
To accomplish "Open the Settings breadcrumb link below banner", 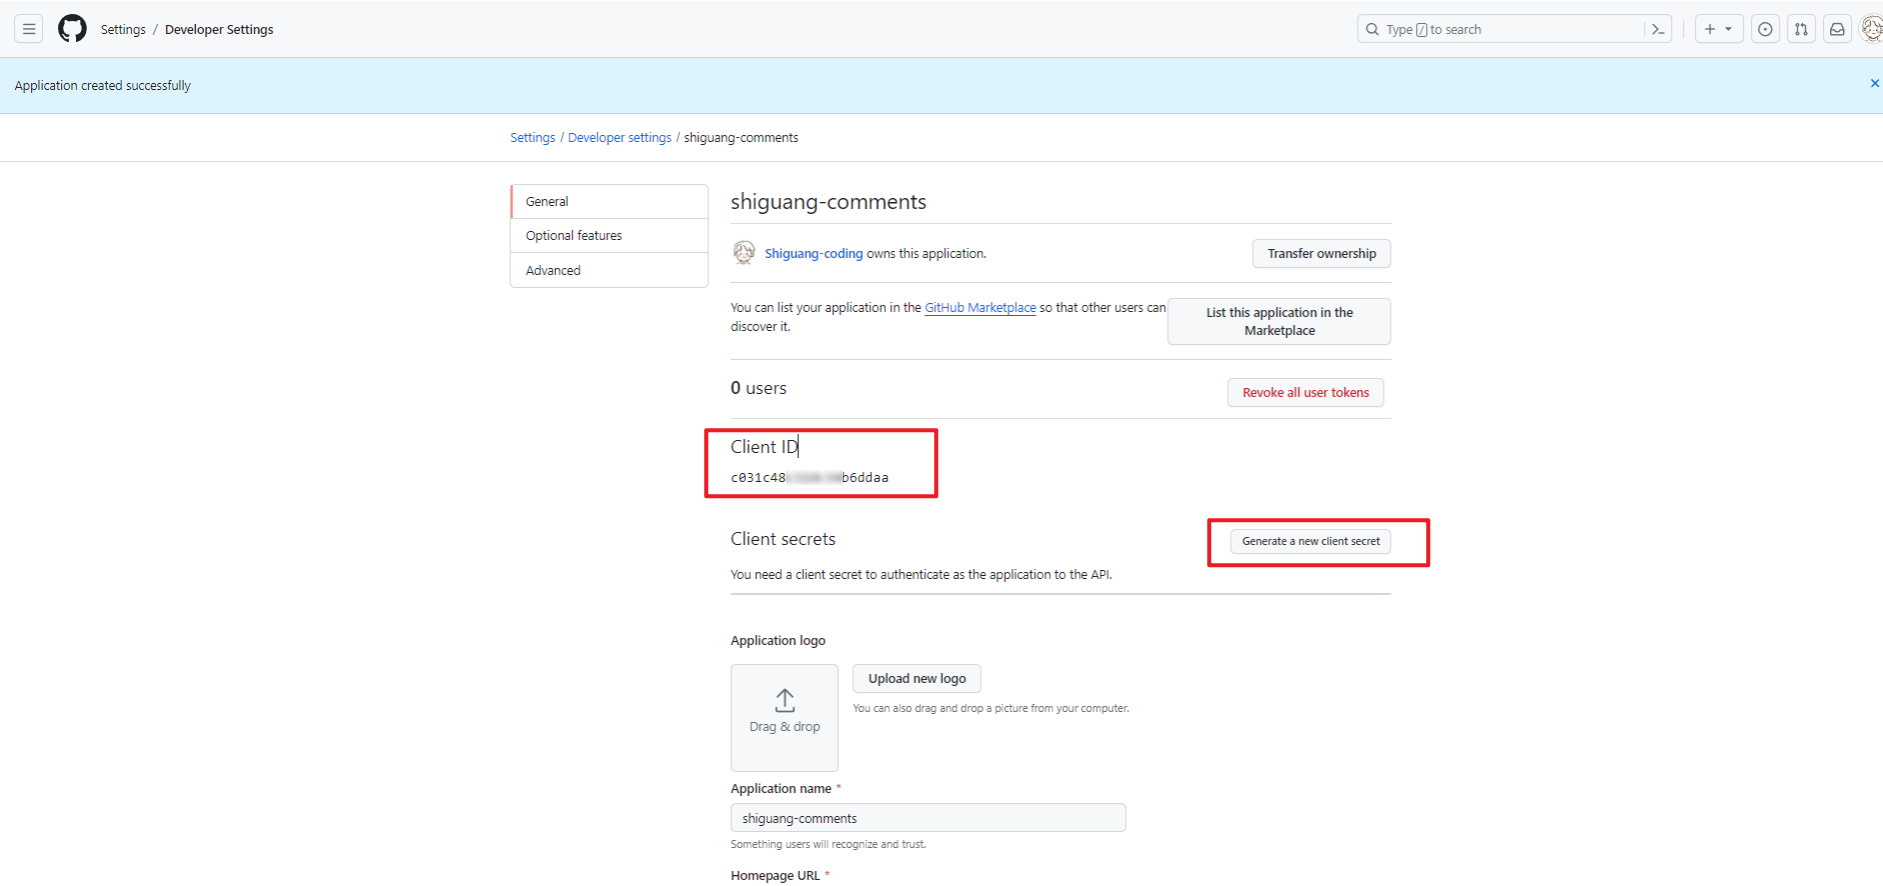I will click(x=532, y=137).
